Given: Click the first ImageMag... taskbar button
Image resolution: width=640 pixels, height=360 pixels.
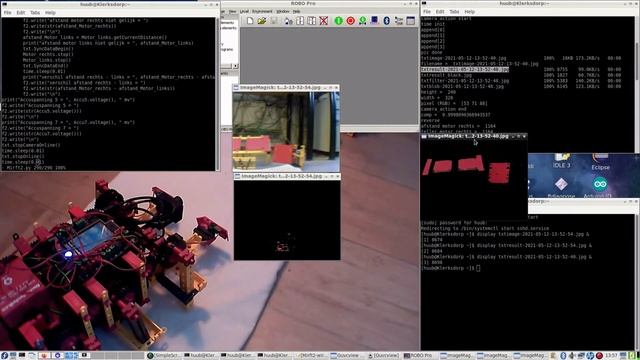Looking at the screenshot, I should coord(457,356).
